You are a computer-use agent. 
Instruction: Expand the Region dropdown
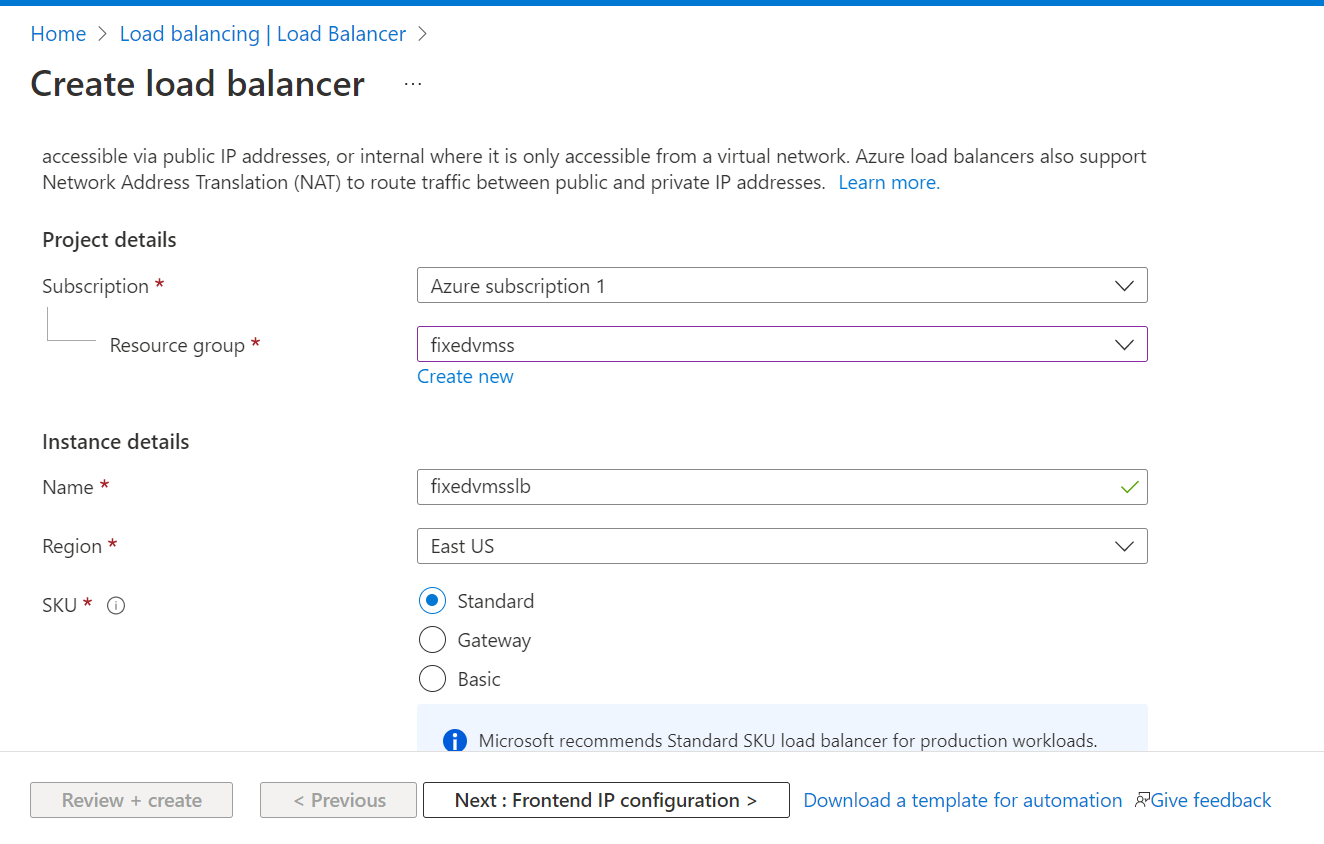781,546
